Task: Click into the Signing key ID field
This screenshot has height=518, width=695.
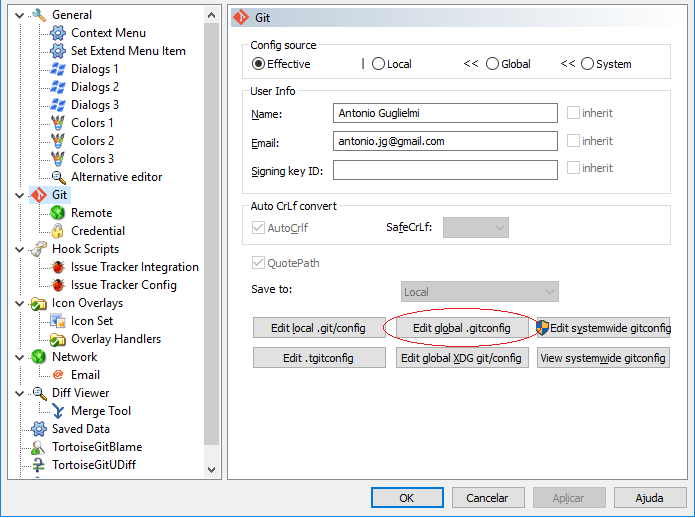Action: point(445,170)
